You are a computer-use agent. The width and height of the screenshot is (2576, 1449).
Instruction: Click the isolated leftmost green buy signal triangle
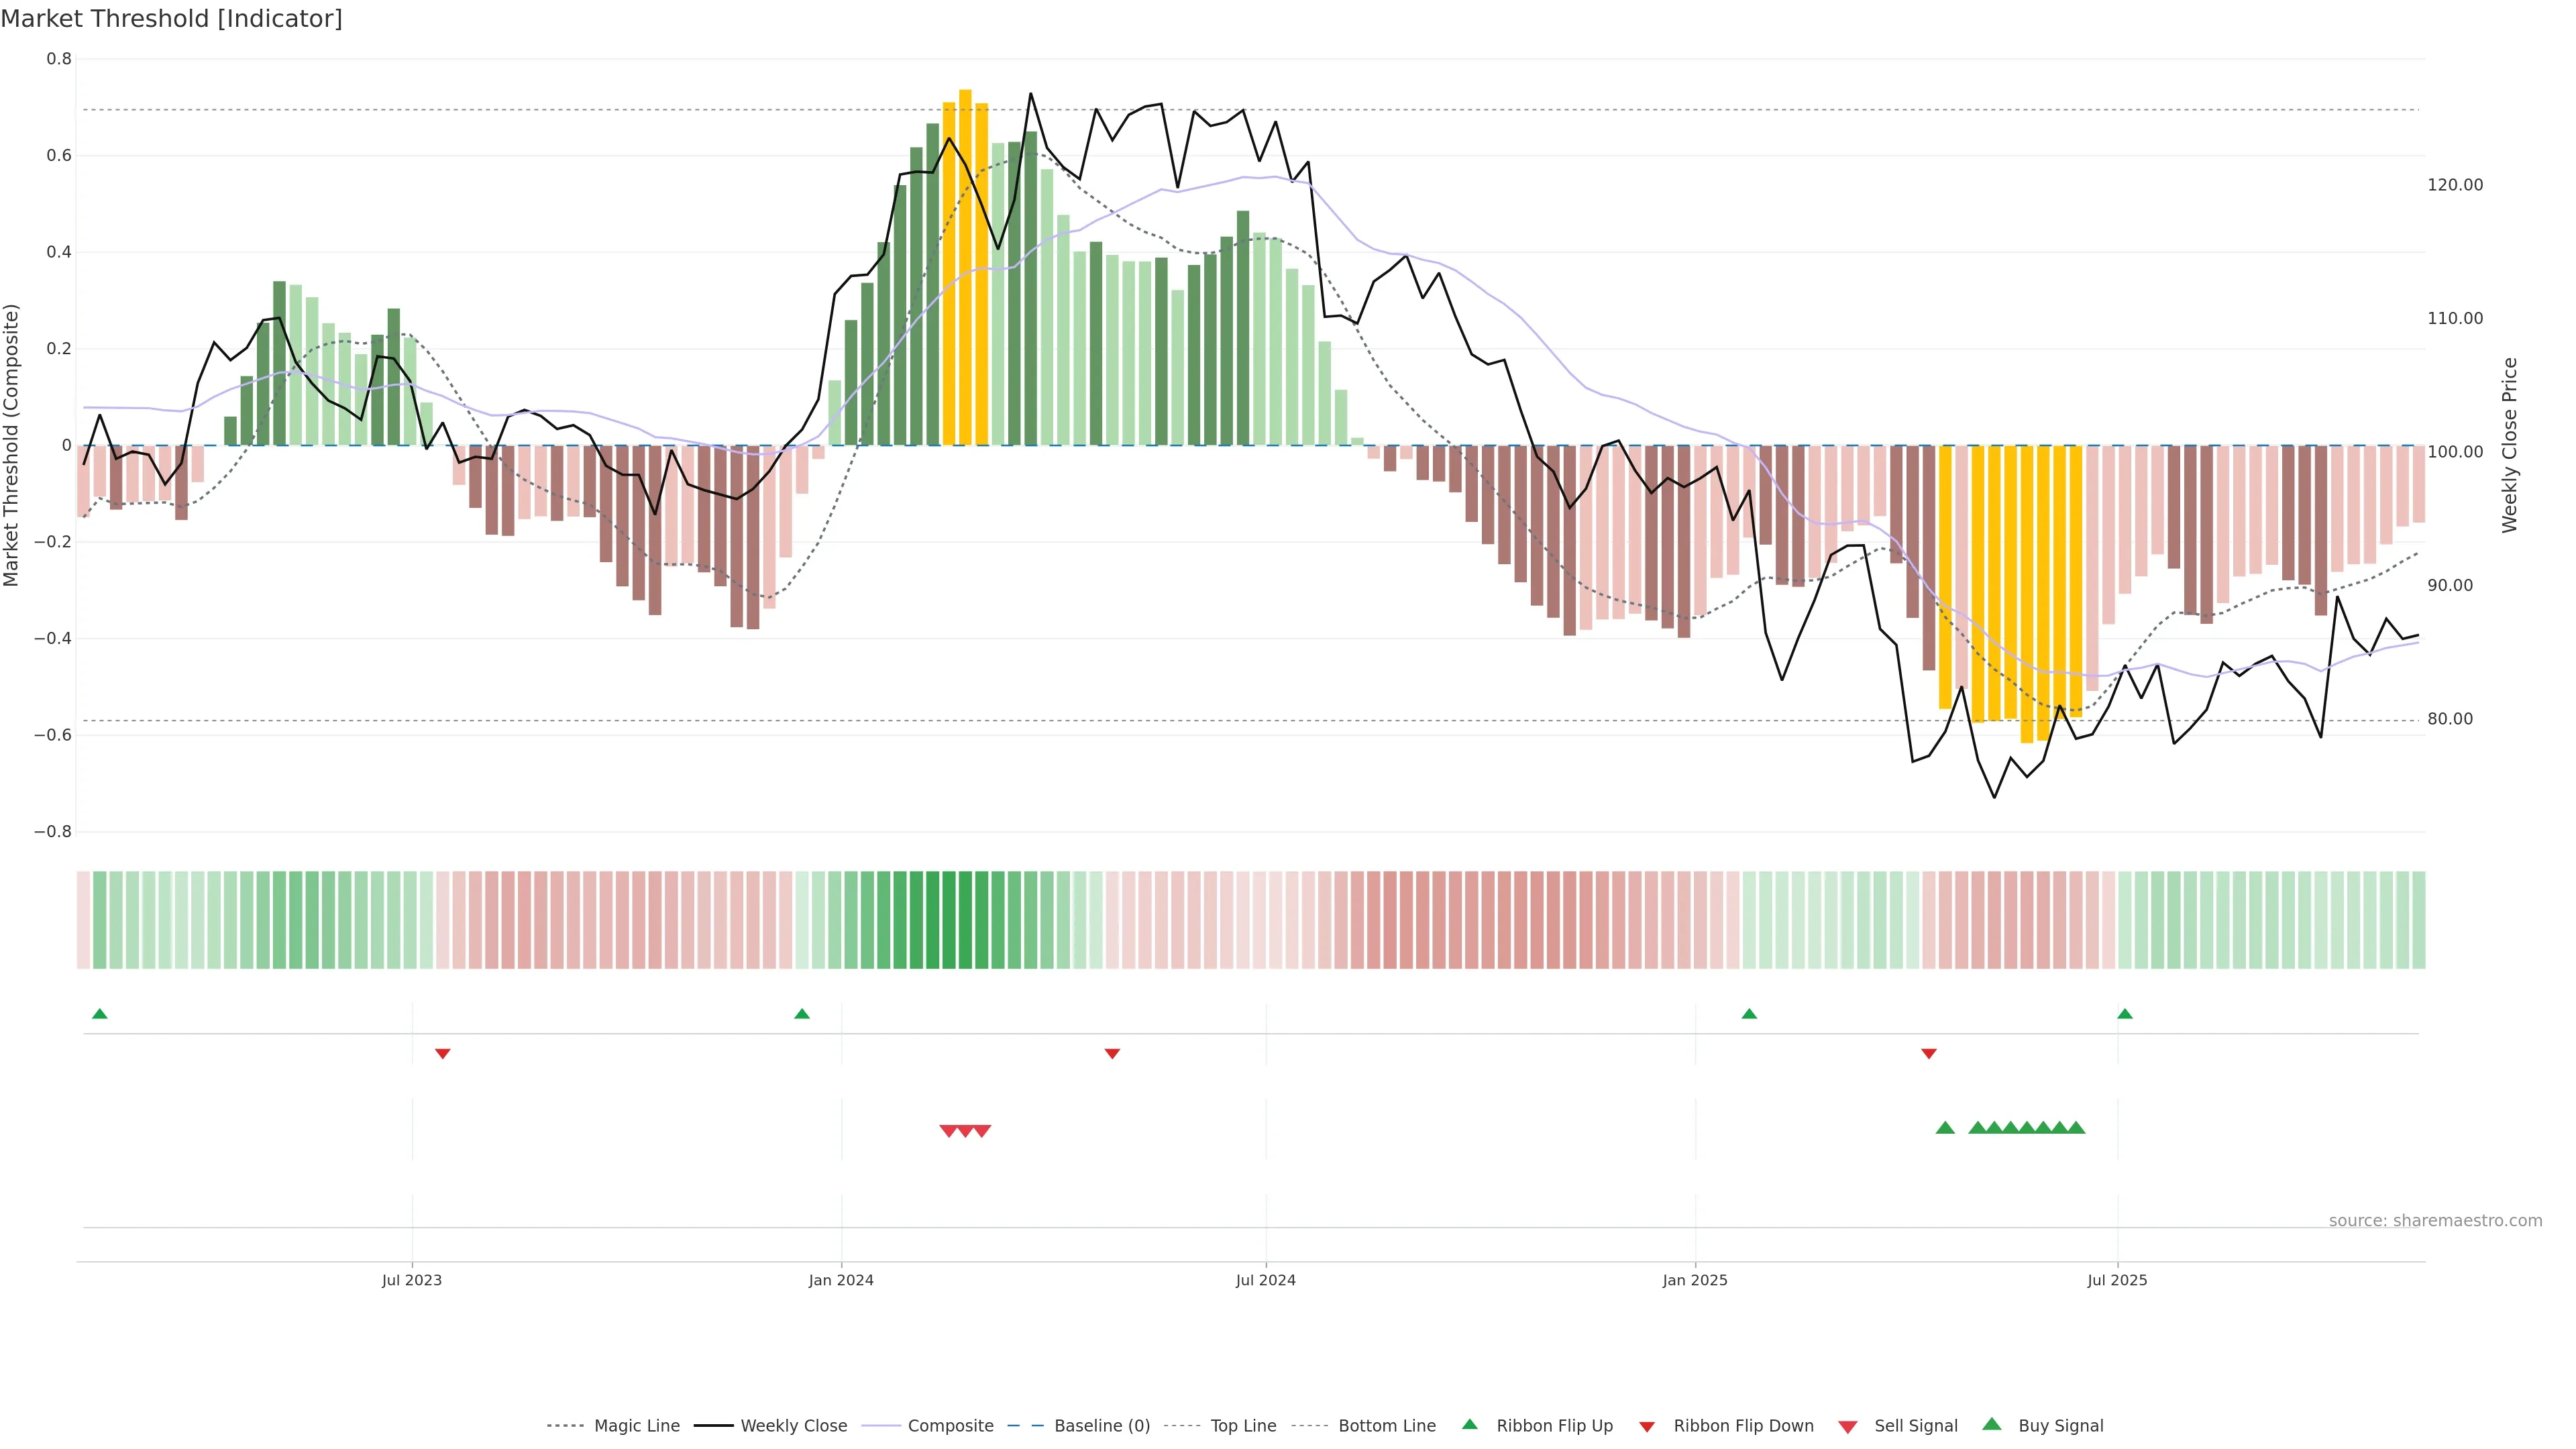[1945, 1128]
